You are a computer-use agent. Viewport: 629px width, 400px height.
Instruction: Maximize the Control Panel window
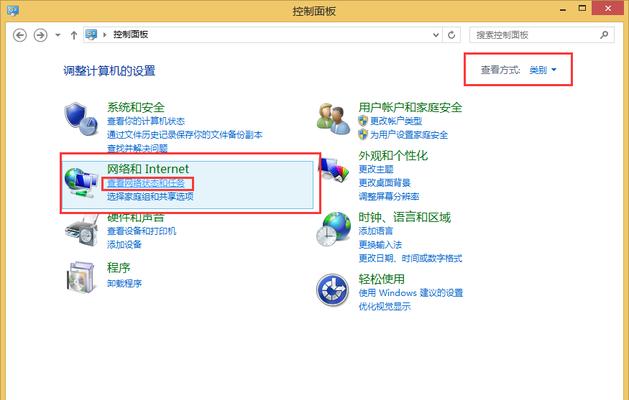pos(582,8)
